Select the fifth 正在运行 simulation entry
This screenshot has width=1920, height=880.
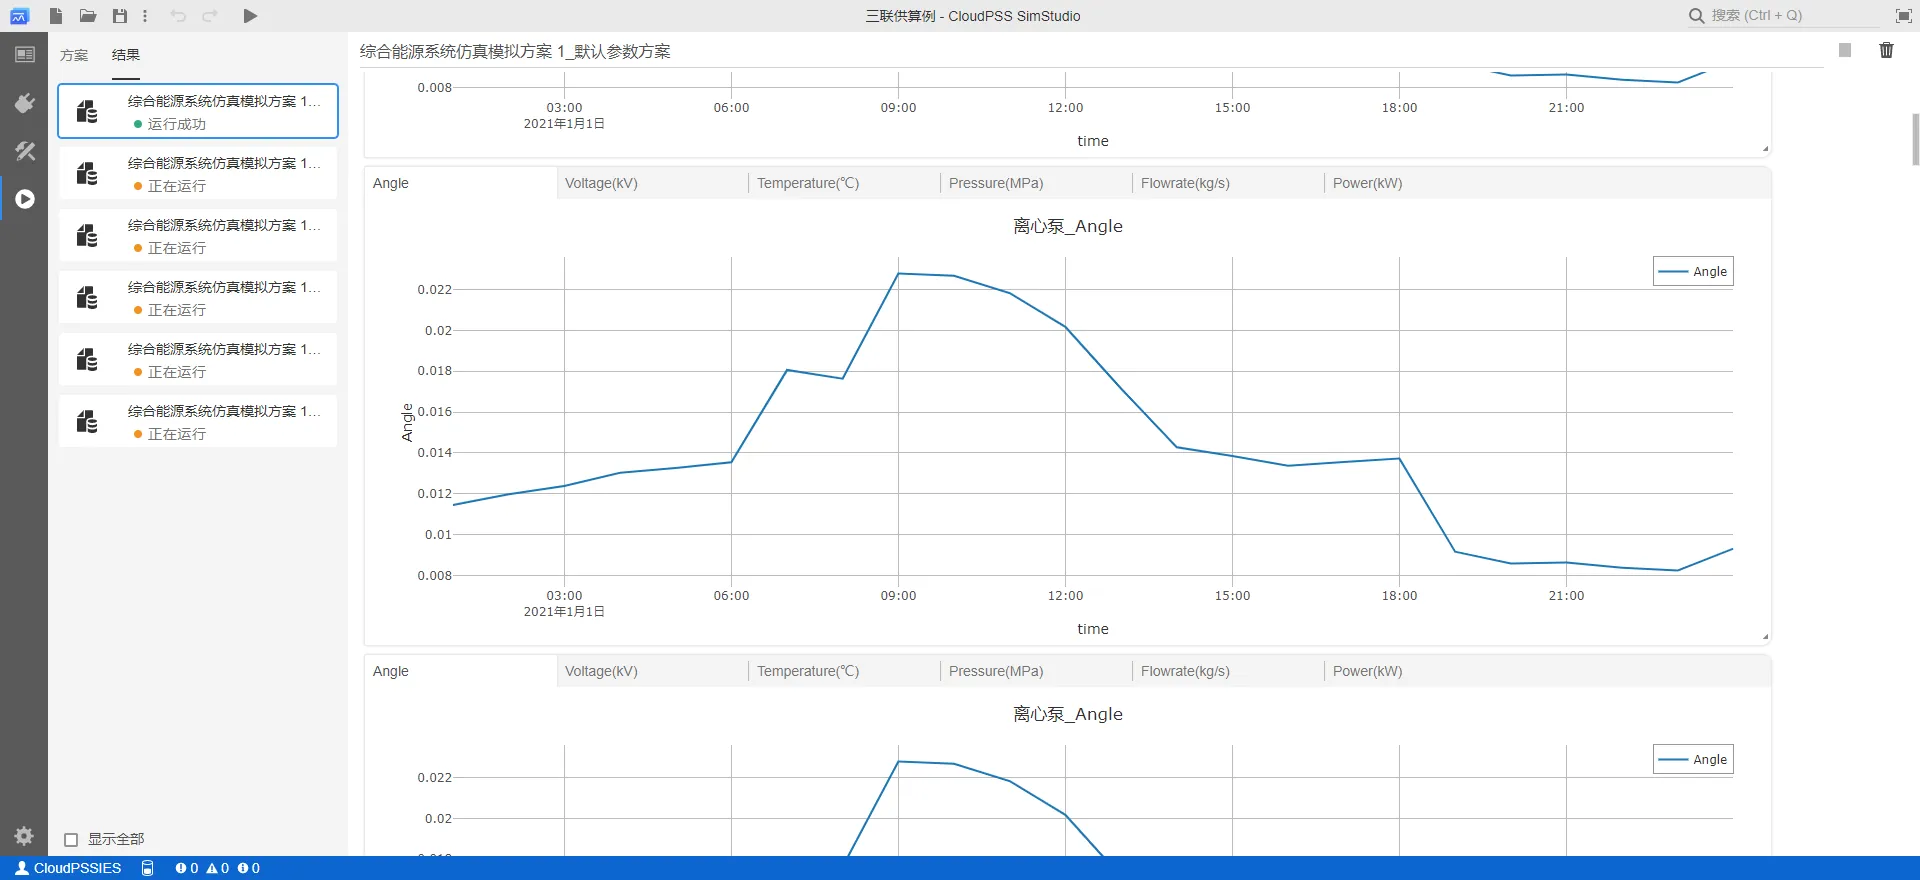click(x=198, y=421)
